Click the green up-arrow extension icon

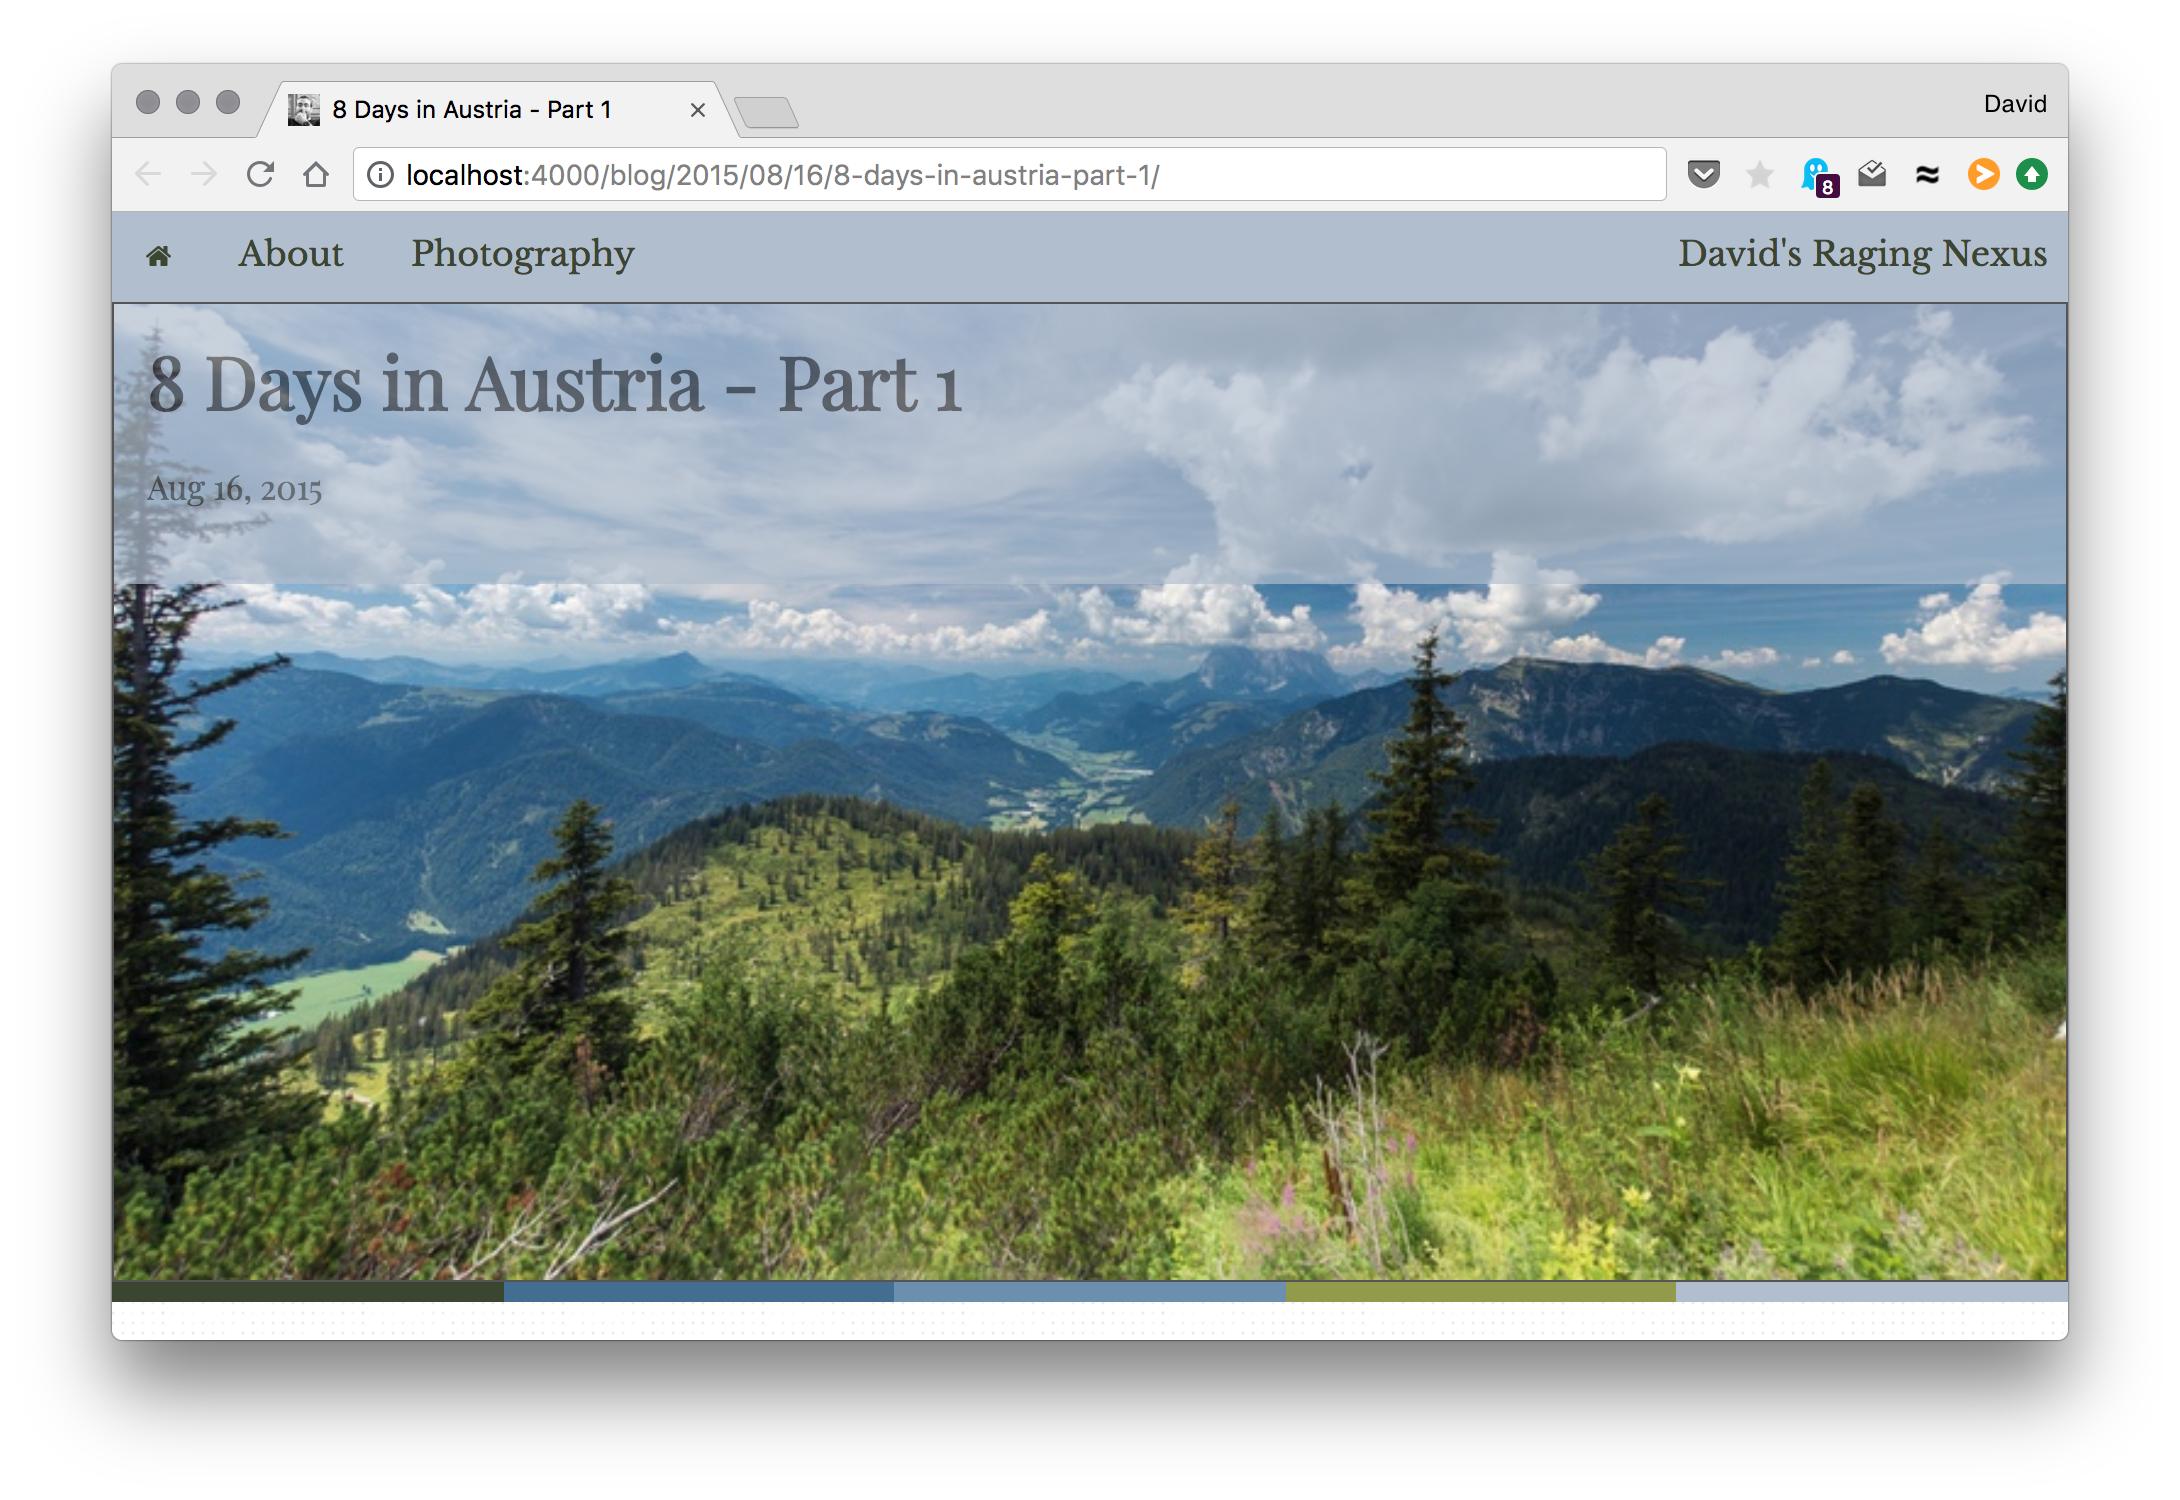click(2031, 174)
